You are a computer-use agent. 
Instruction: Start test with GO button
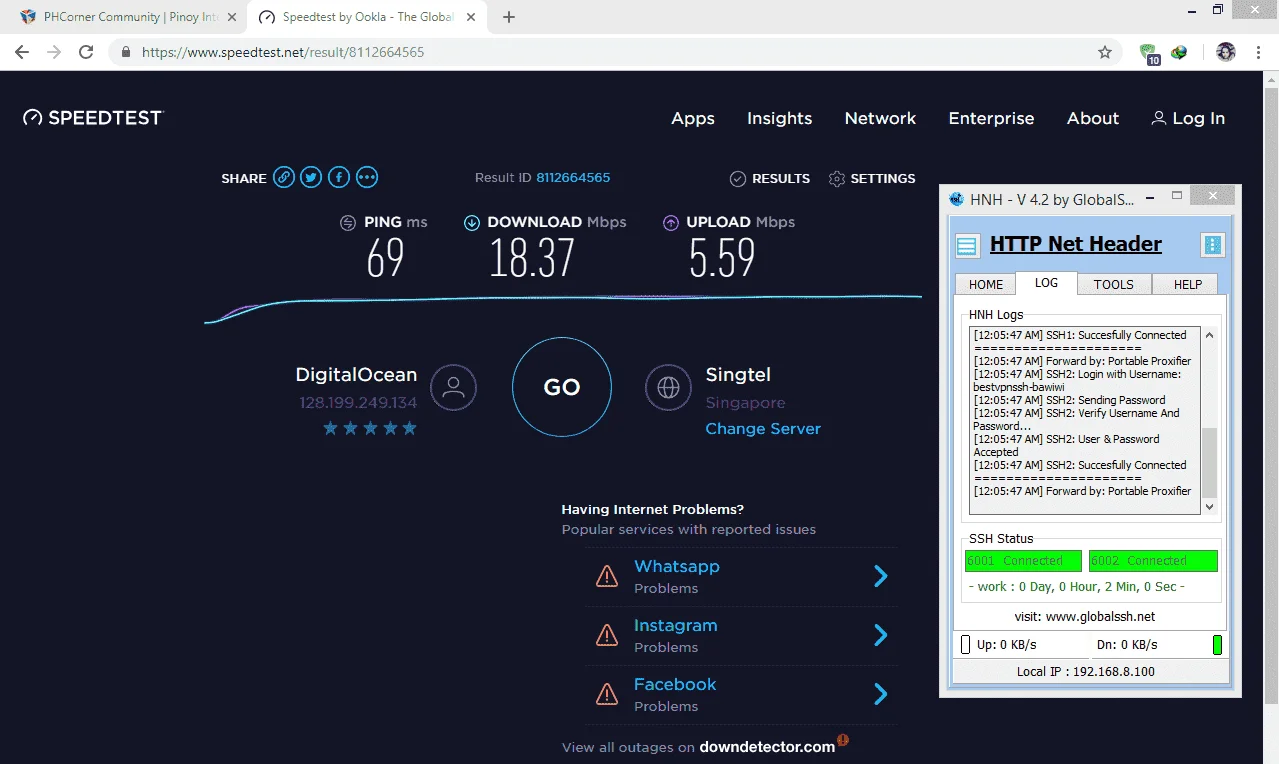coord(561,387)
